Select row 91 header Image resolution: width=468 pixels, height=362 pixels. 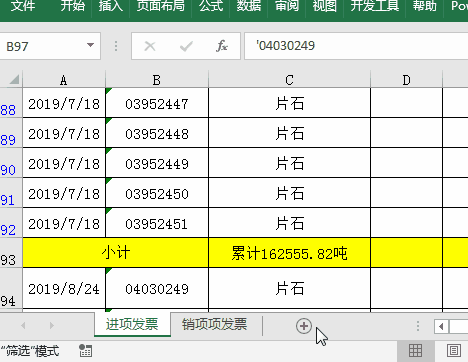pyautogui.click(x=11, y=193)
